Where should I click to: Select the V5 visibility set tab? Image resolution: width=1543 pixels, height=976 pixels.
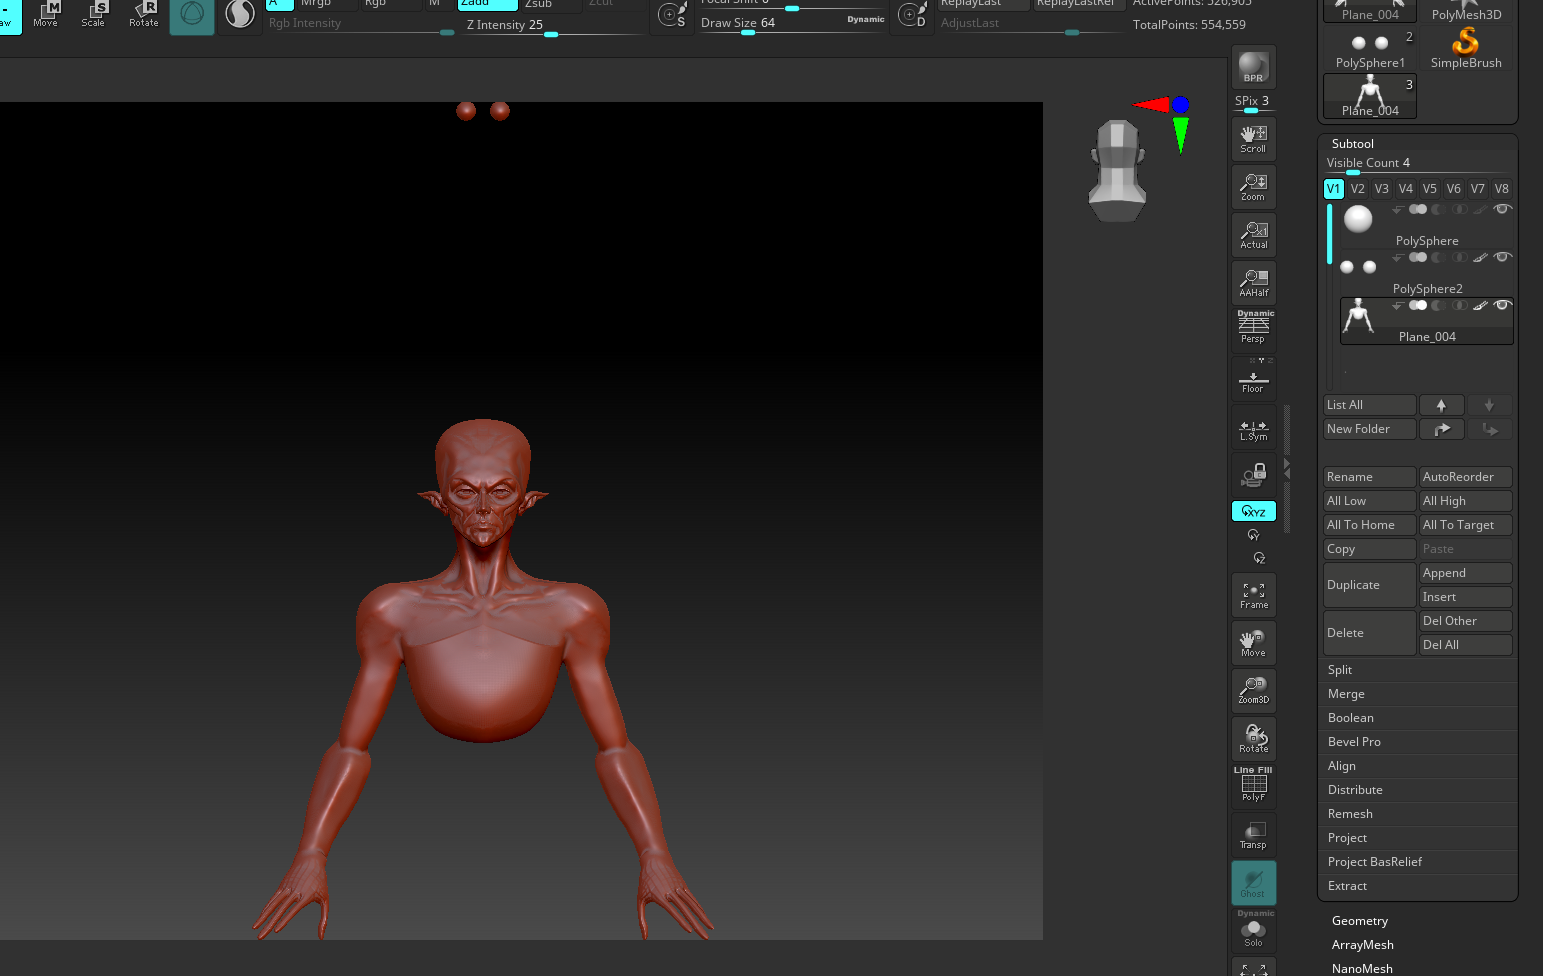[1429, 189]
